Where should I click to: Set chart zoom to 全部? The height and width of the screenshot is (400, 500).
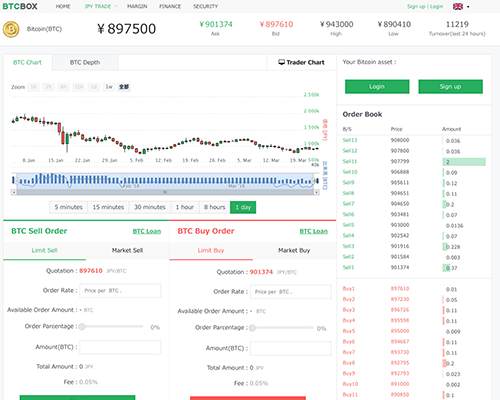[x=124, y=87]
